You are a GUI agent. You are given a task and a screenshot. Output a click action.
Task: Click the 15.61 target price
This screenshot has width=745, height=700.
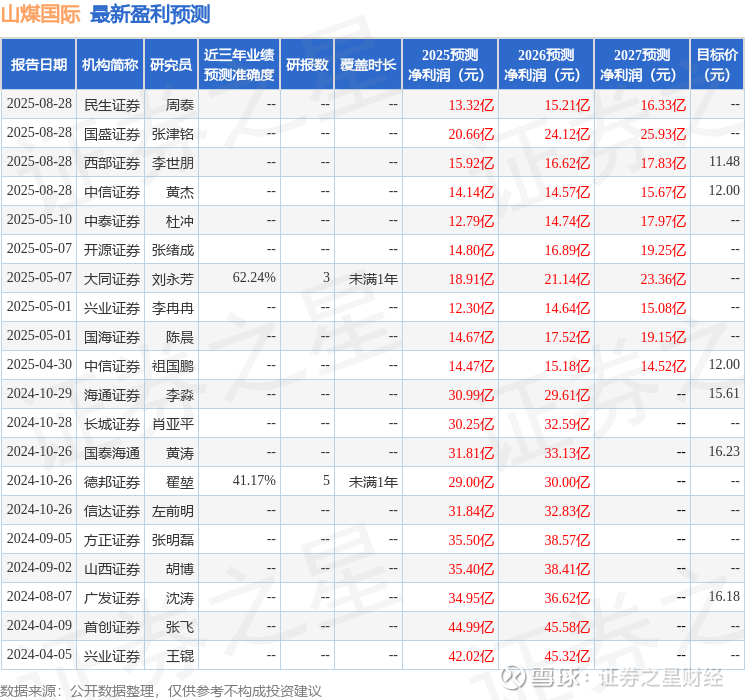coord(724,393)
